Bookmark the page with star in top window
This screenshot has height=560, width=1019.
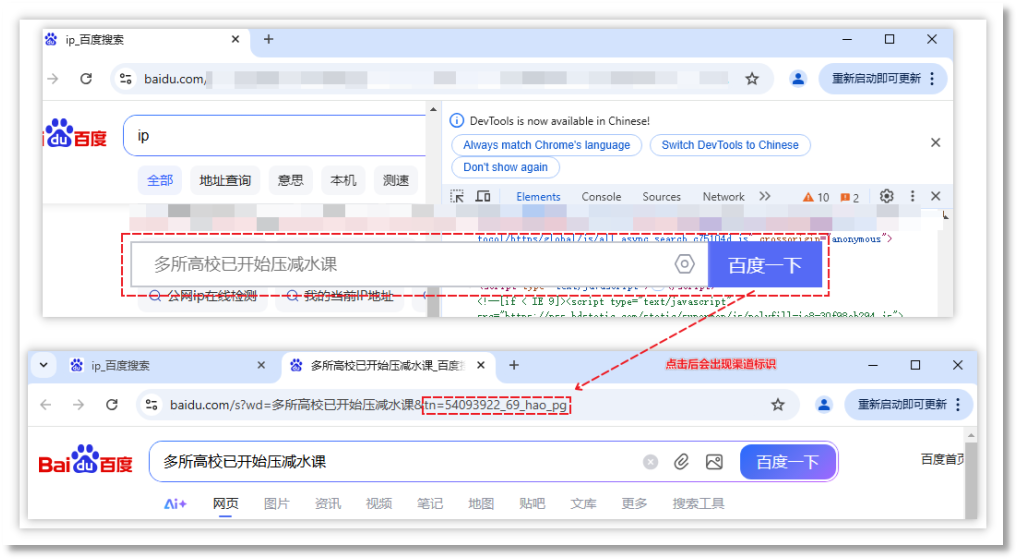pos(752,79)
